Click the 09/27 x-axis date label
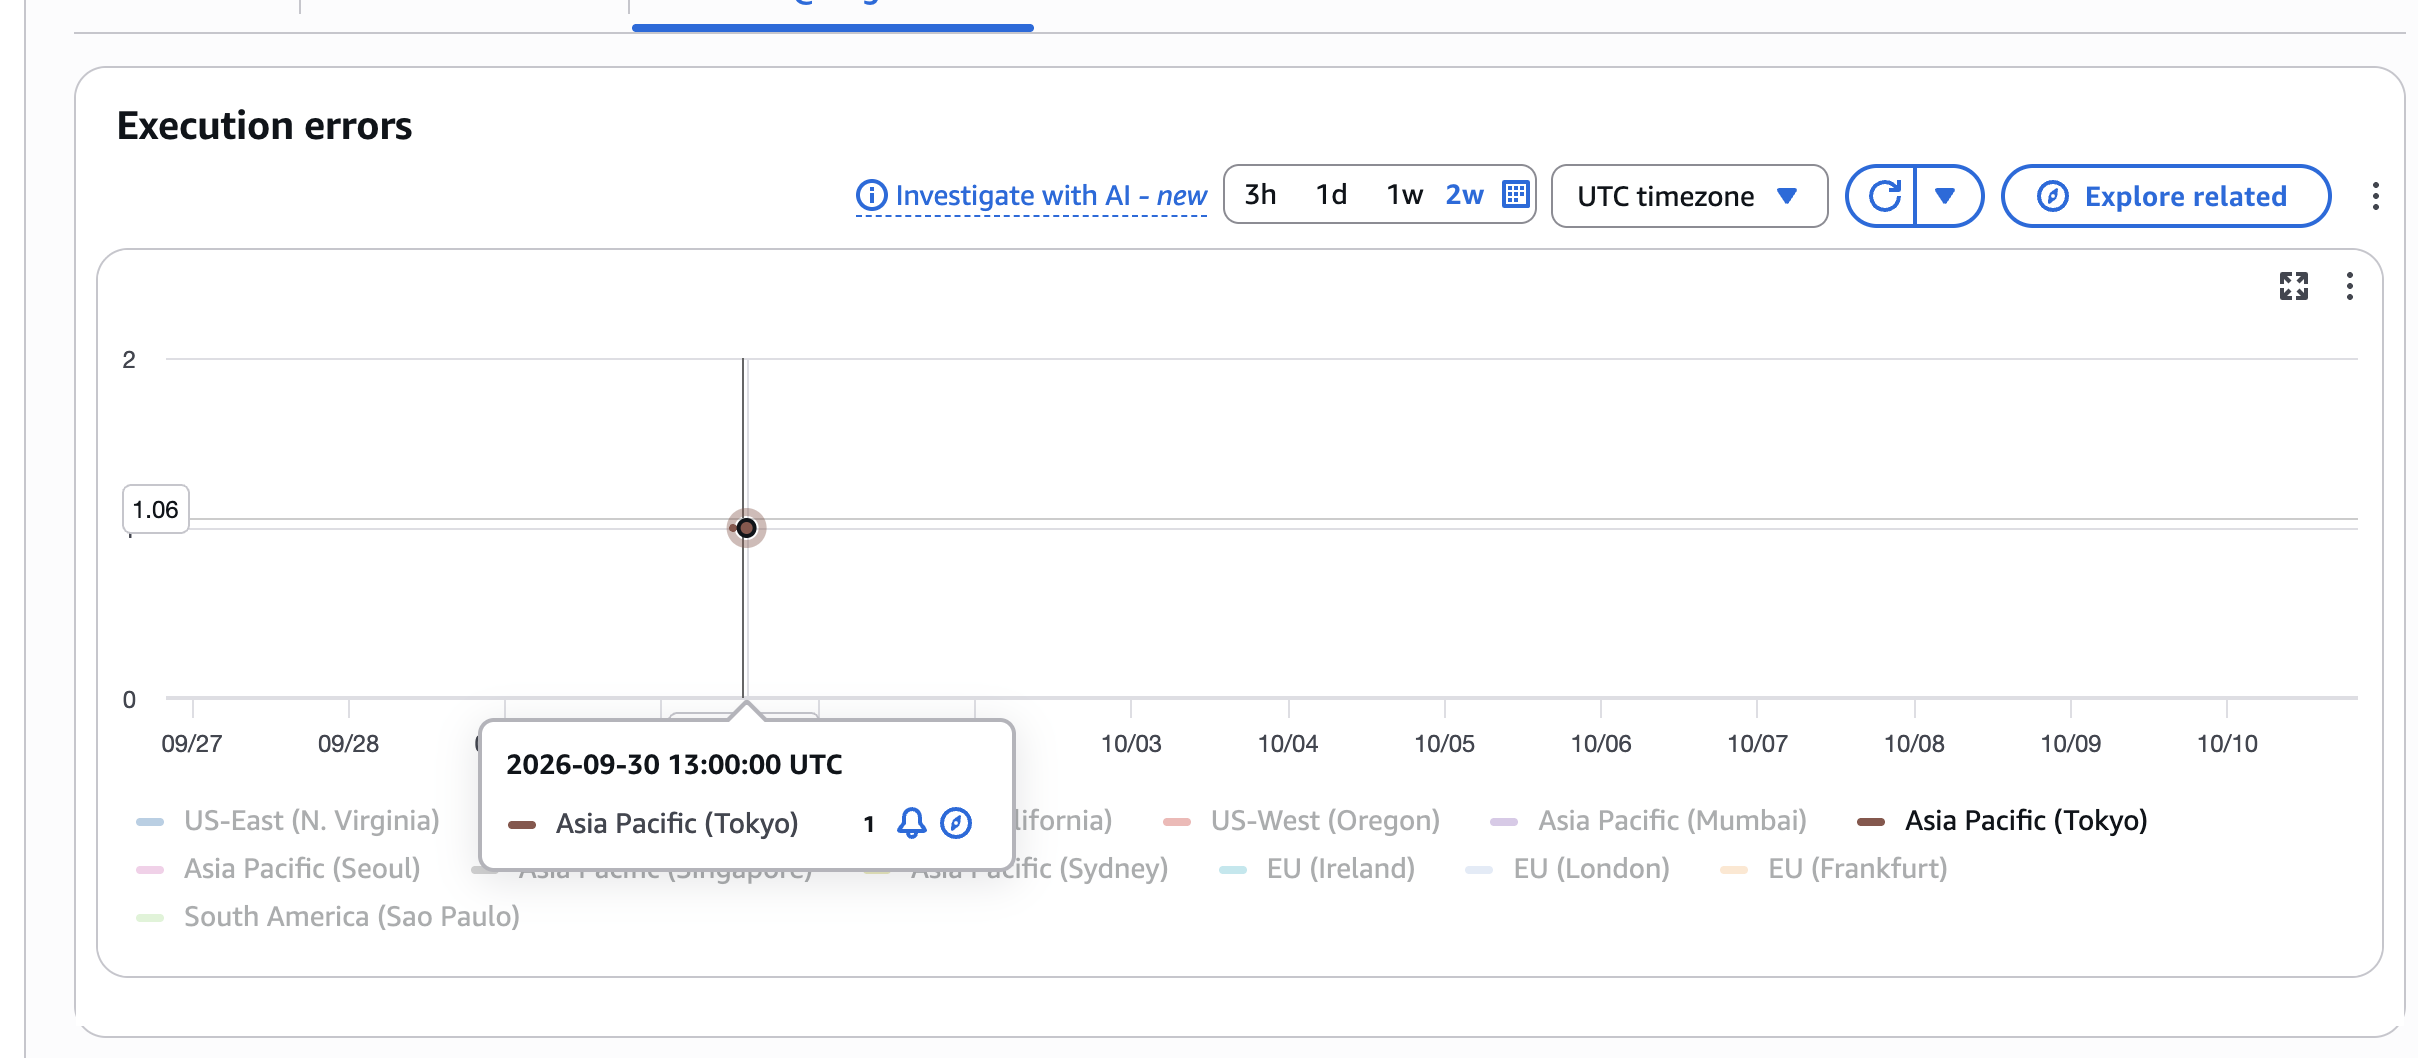Viewport: 2418px width, 1058px height. click(x=192, y=744)
